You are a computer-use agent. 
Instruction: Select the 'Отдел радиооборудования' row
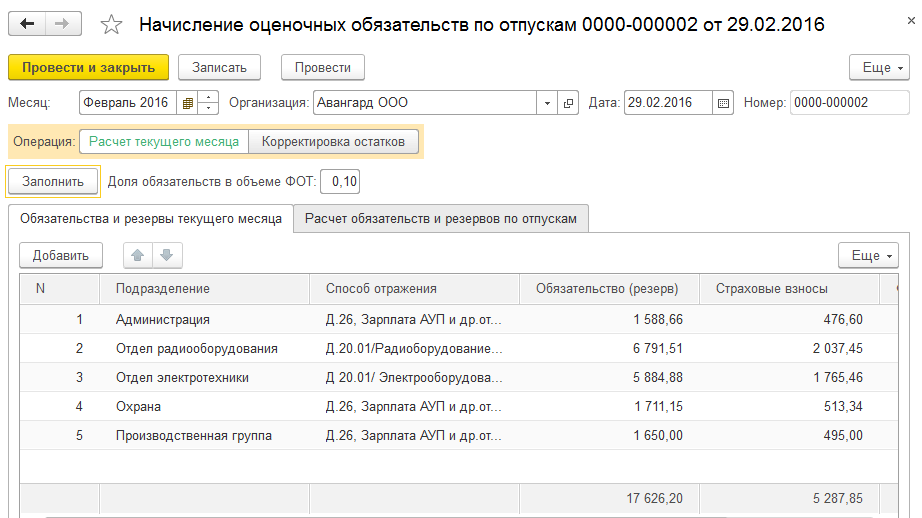197,349
